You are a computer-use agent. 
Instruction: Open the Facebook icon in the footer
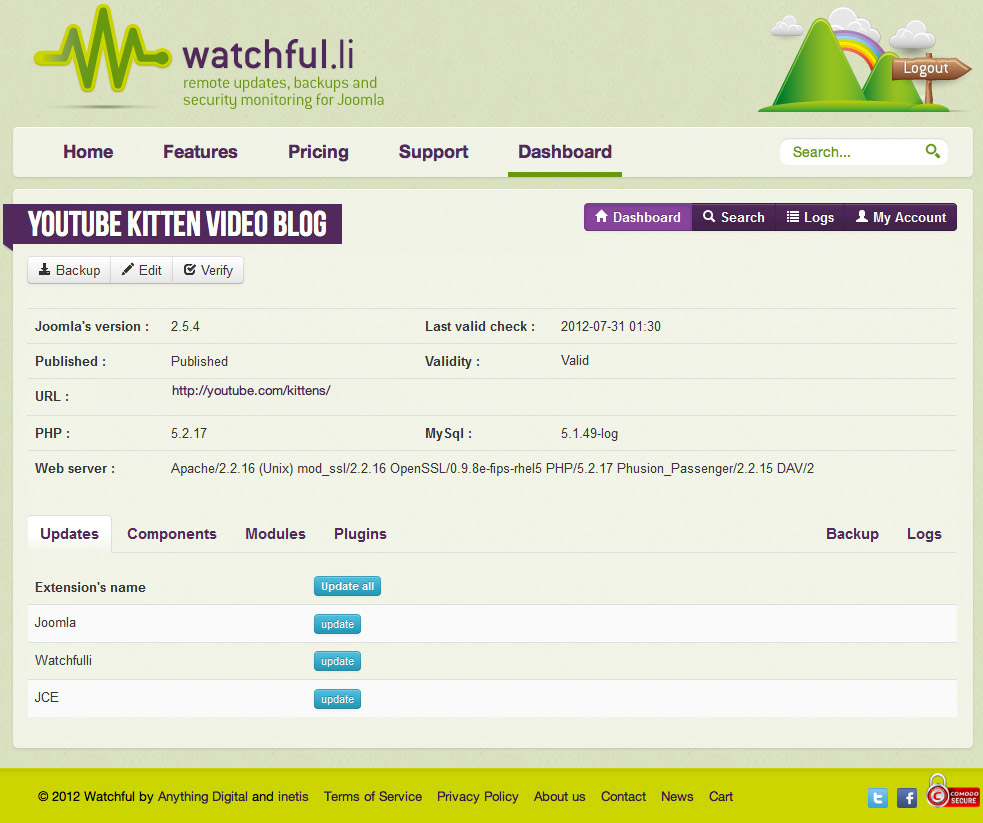pyautogui.click(x=907, y=797)
